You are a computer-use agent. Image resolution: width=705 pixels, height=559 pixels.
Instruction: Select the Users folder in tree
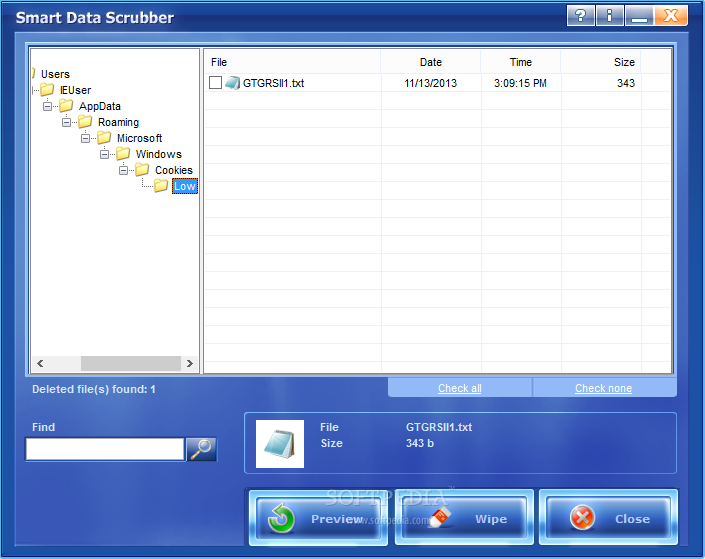pyautogui.click(x=55, y=74)
